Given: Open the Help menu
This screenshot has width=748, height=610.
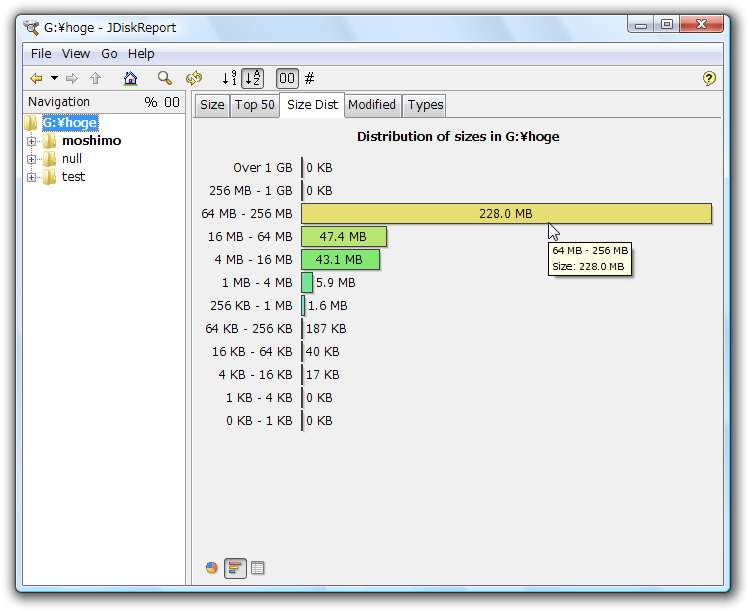Looking at the screenshot, I should tap(141, 54).
